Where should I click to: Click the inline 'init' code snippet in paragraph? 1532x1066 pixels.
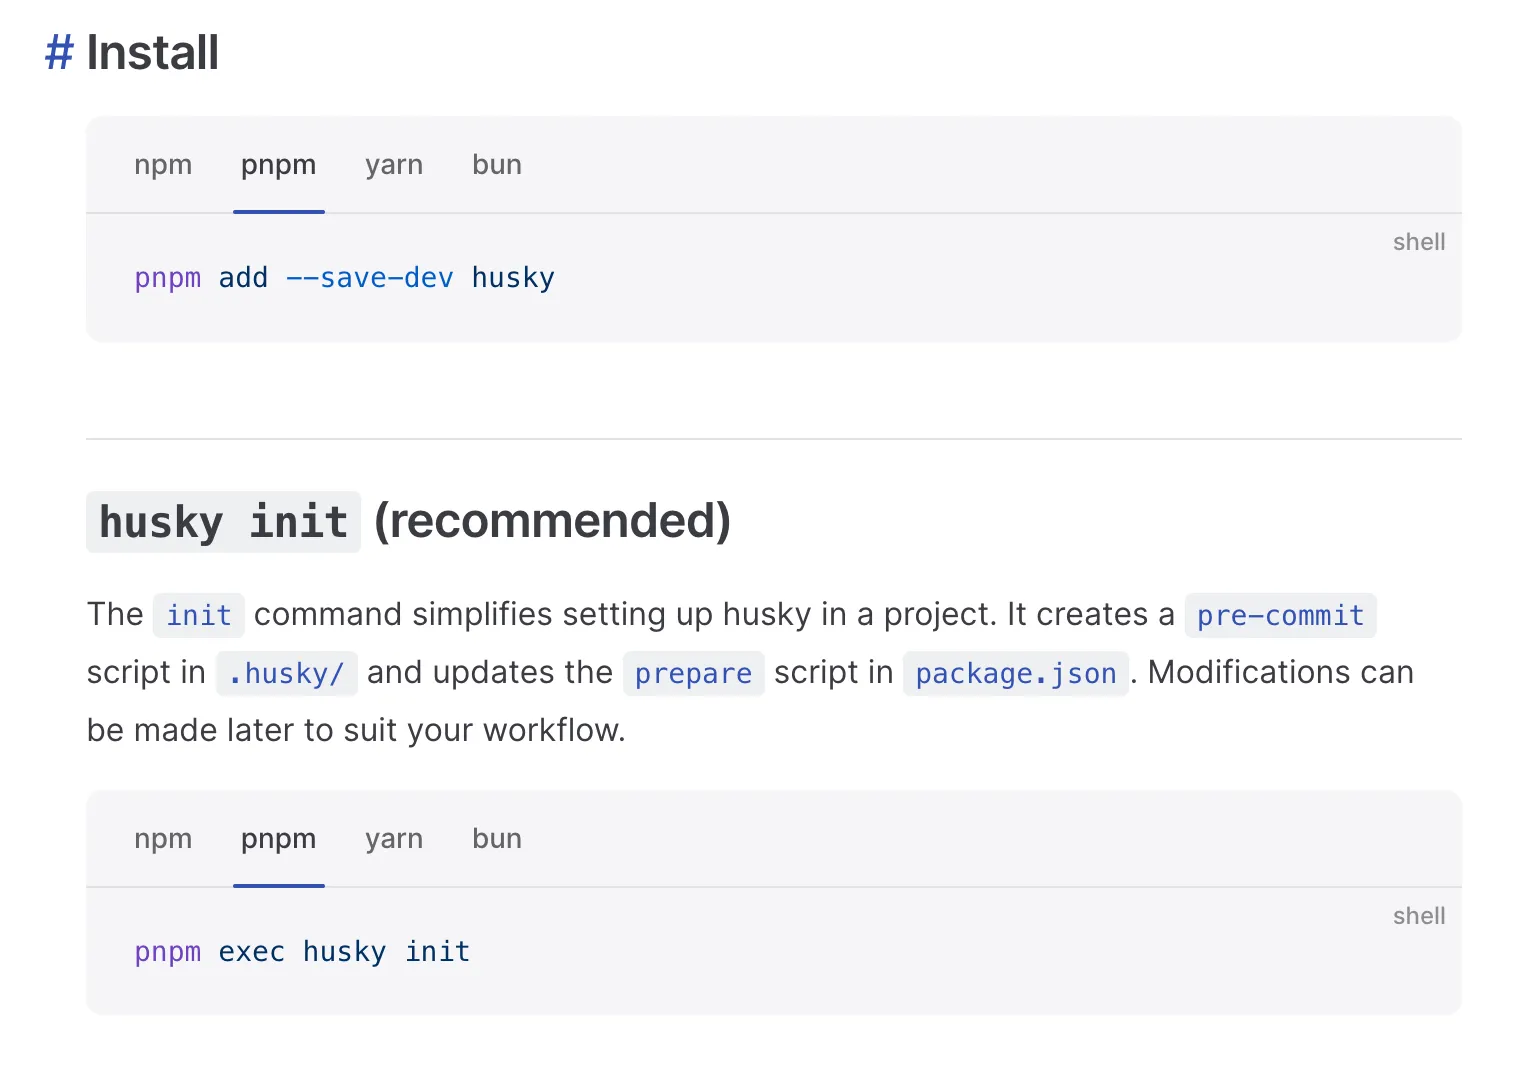click(x=199, y=615)
